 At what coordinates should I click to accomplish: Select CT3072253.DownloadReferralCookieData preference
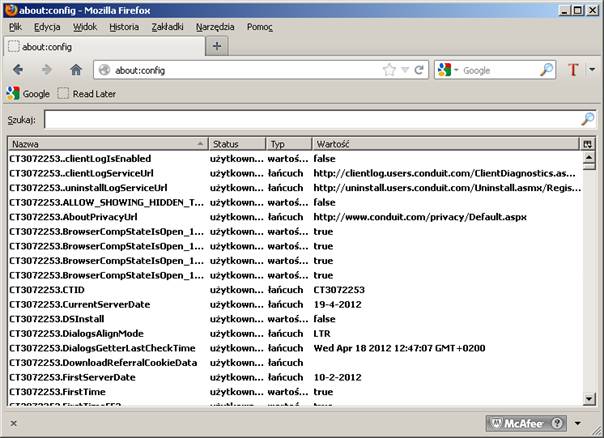[x=295, y=363]
